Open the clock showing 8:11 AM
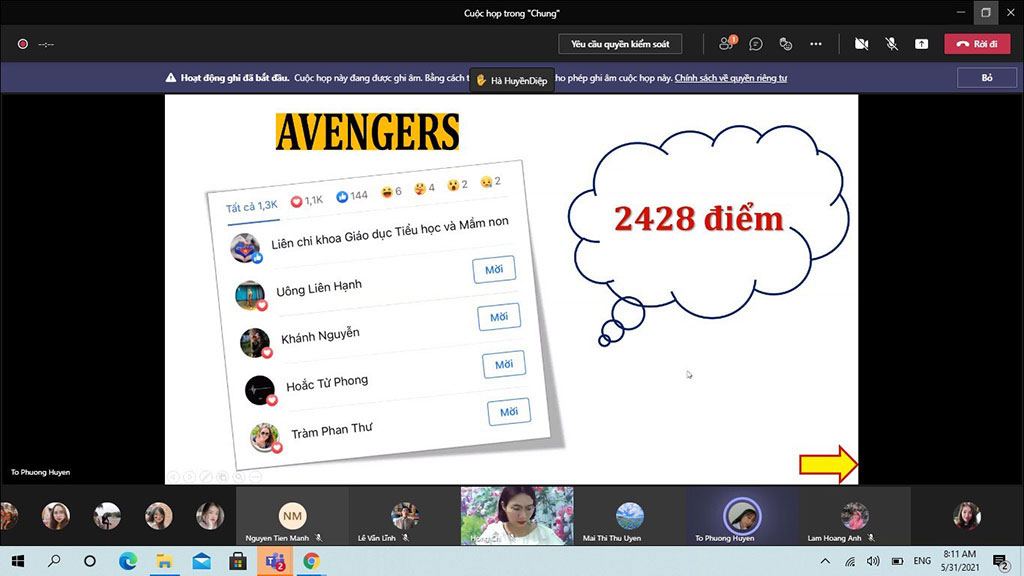The height and width of the screenshot is (576, 1024). coord(959,560)
